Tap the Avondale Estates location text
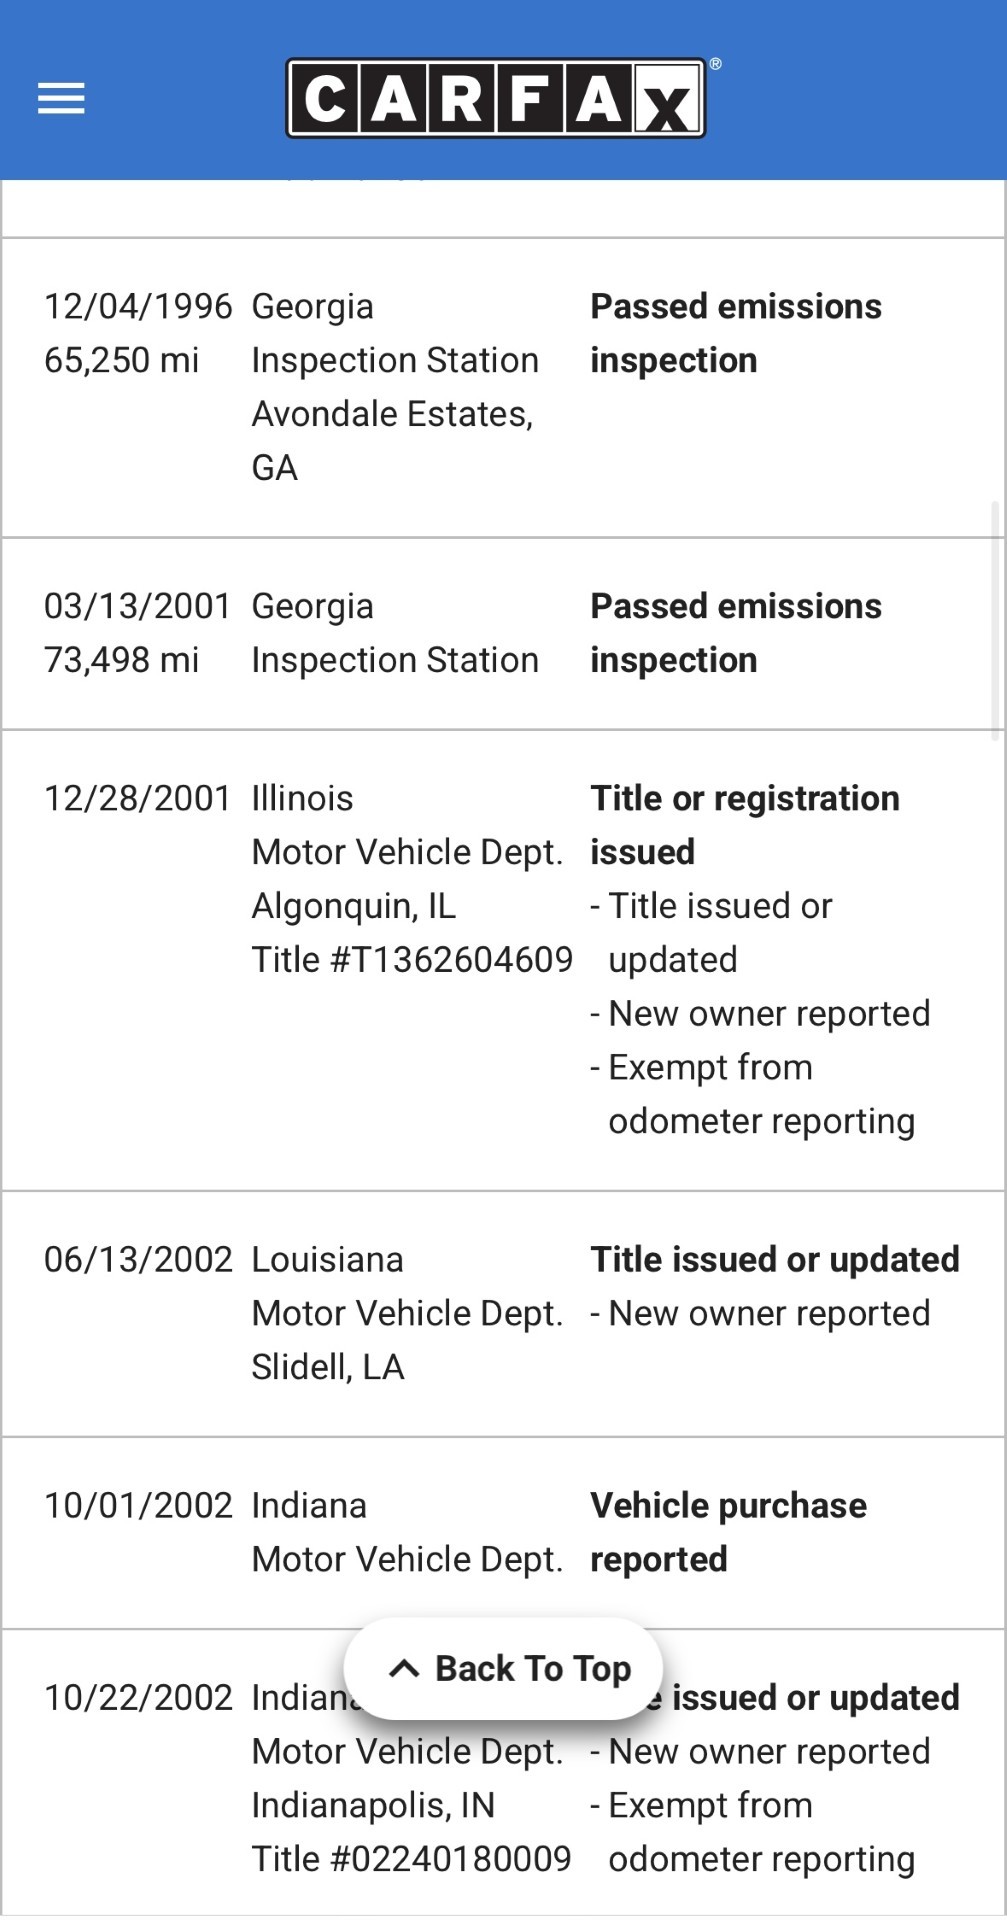1007x1920 pixels. click(x=392, y=414)
